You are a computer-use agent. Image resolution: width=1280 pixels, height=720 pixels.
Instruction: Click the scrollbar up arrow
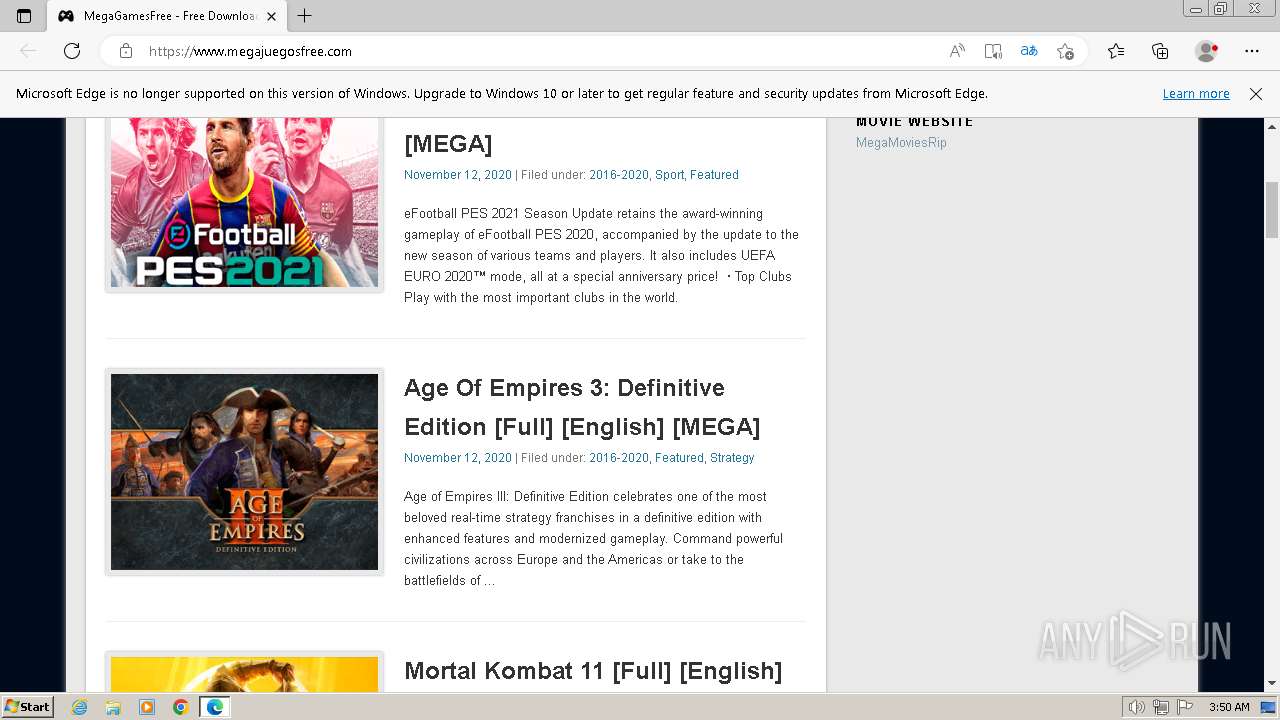pyautogui.click(x=1272, y=126)
